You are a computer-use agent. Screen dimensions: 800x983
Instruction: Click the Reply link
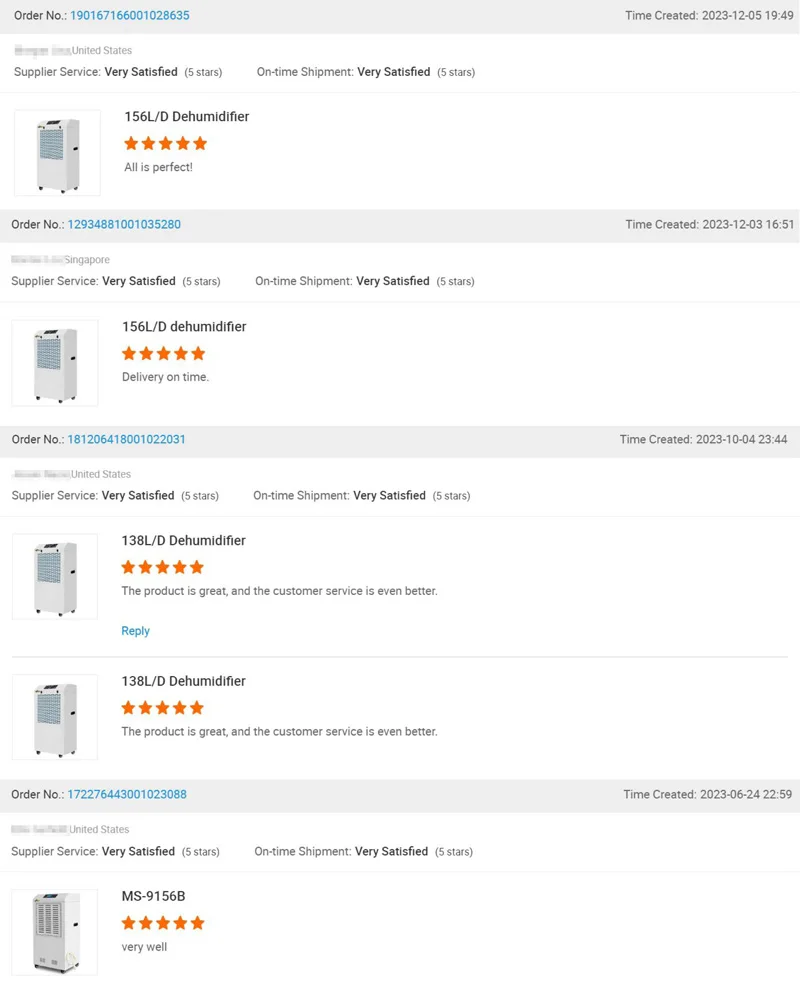[x=135, y=631]
